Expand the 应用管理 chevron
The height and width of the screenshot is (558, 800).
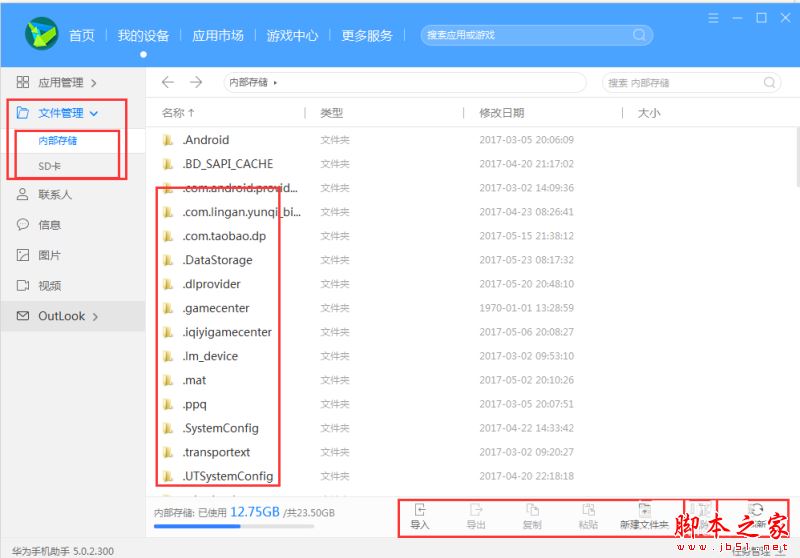94,83
